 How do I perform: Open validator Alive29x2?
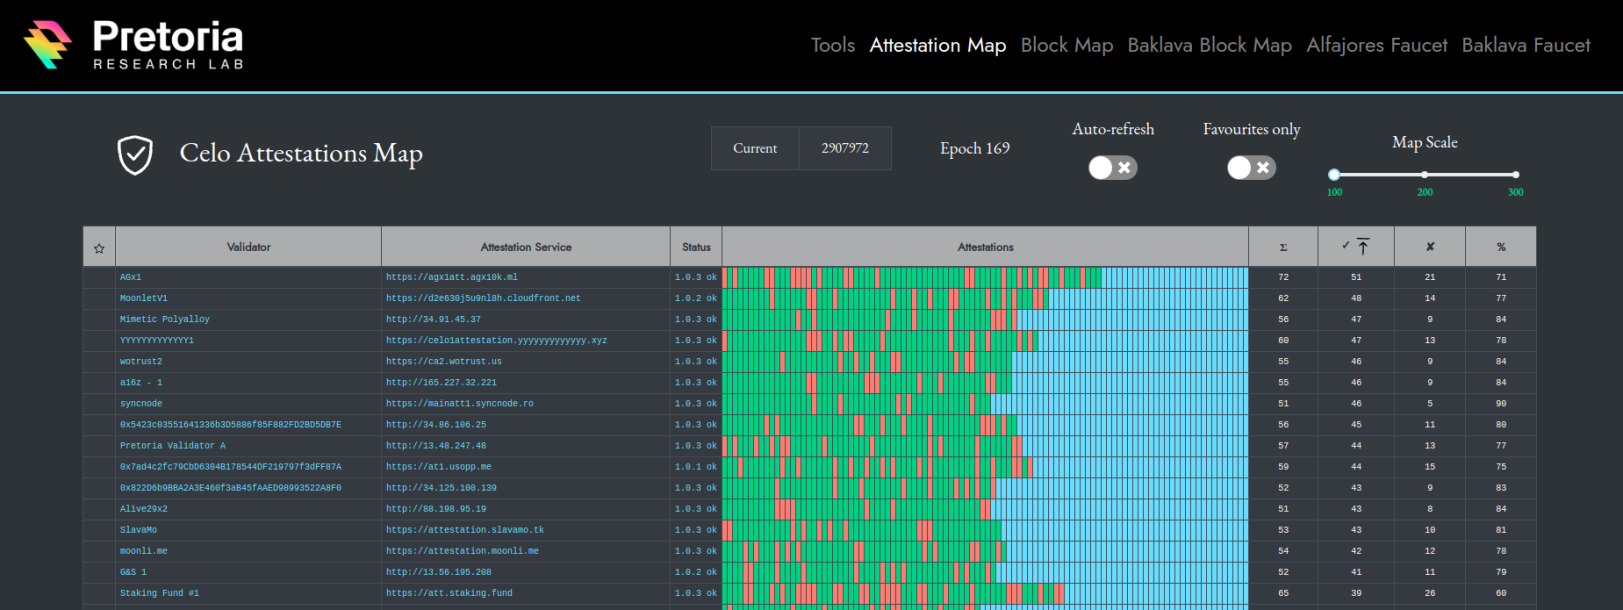click(x=144, y=509)
